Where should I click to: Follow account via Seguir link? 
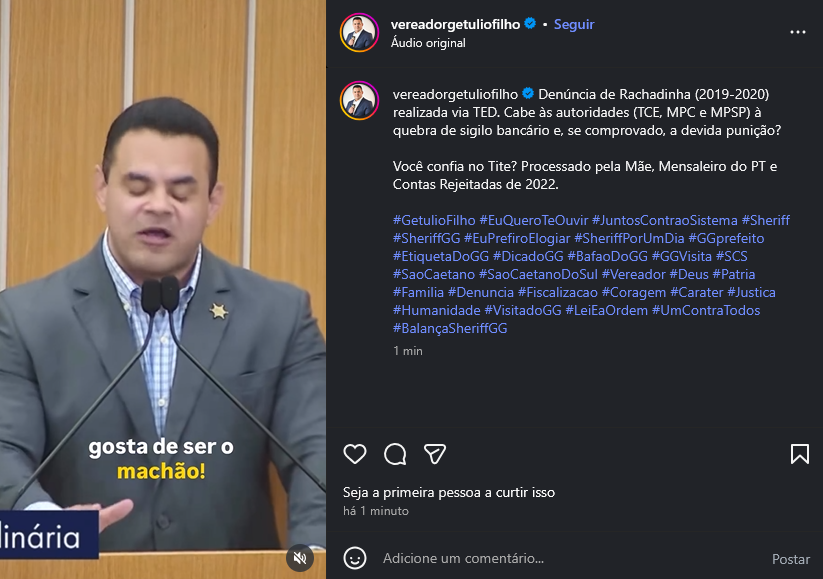[x=574, y=24]
